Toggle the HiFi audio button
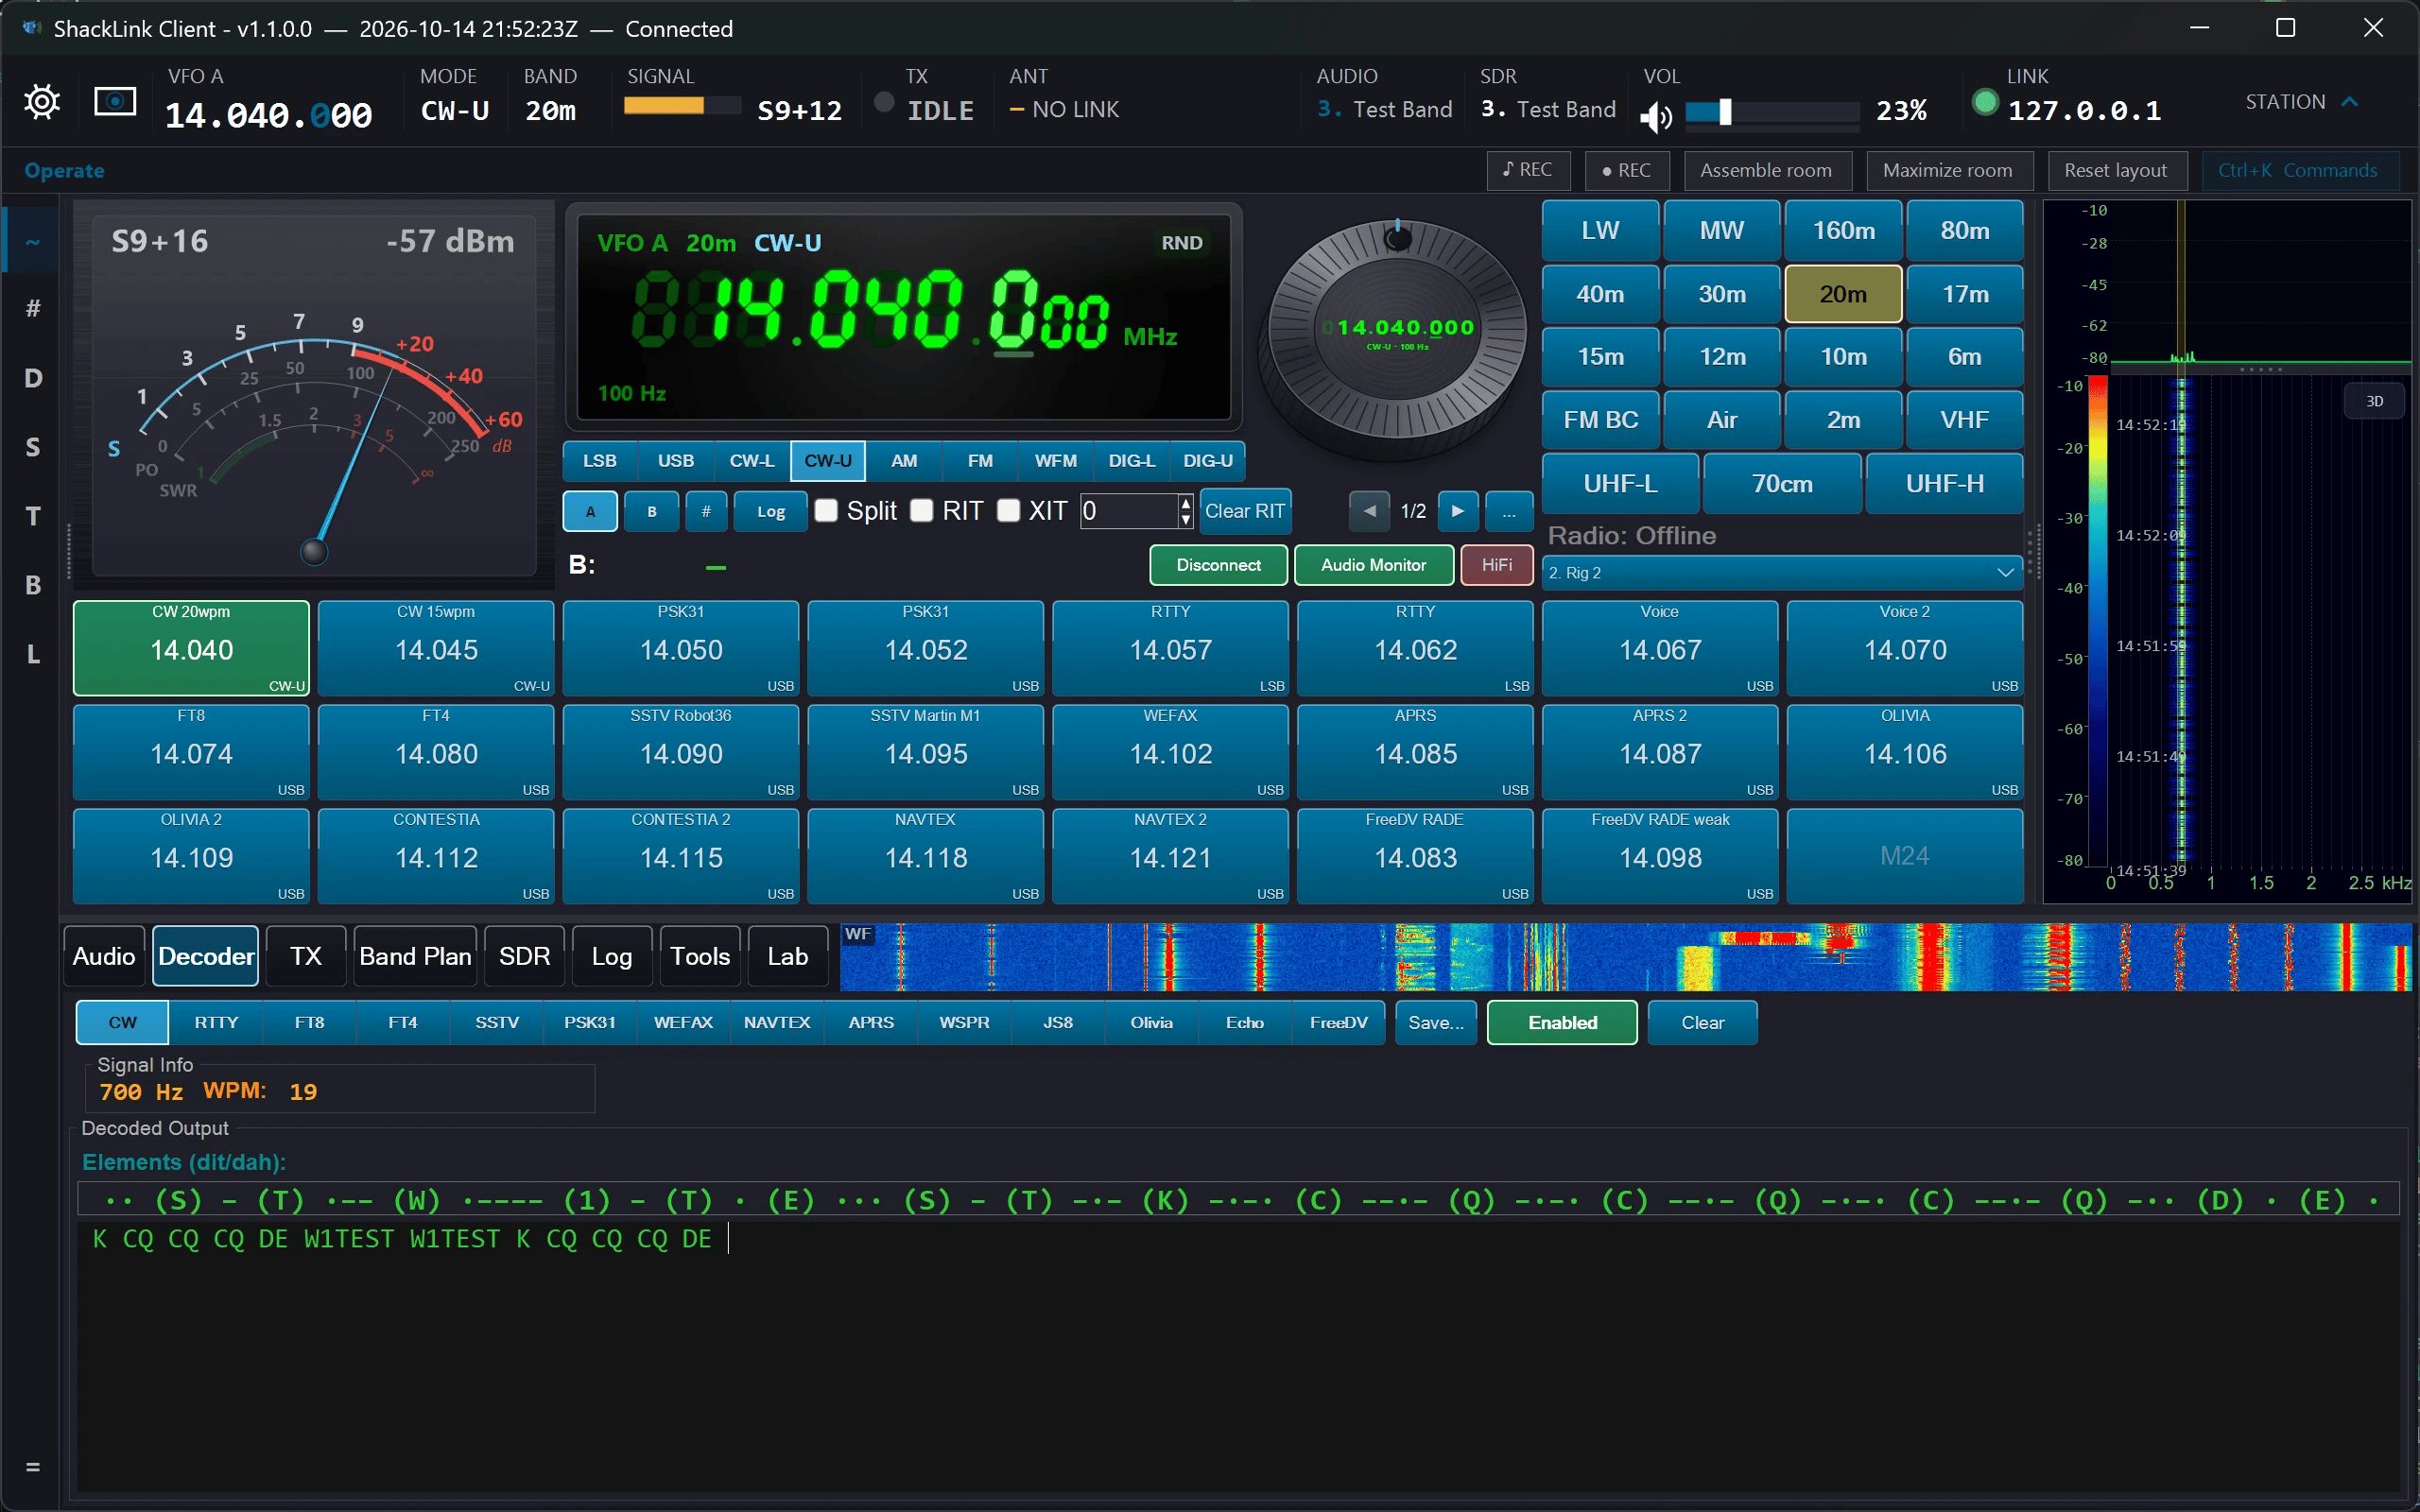This screenshot has height=1512, width=2420. pos(1496,565)
